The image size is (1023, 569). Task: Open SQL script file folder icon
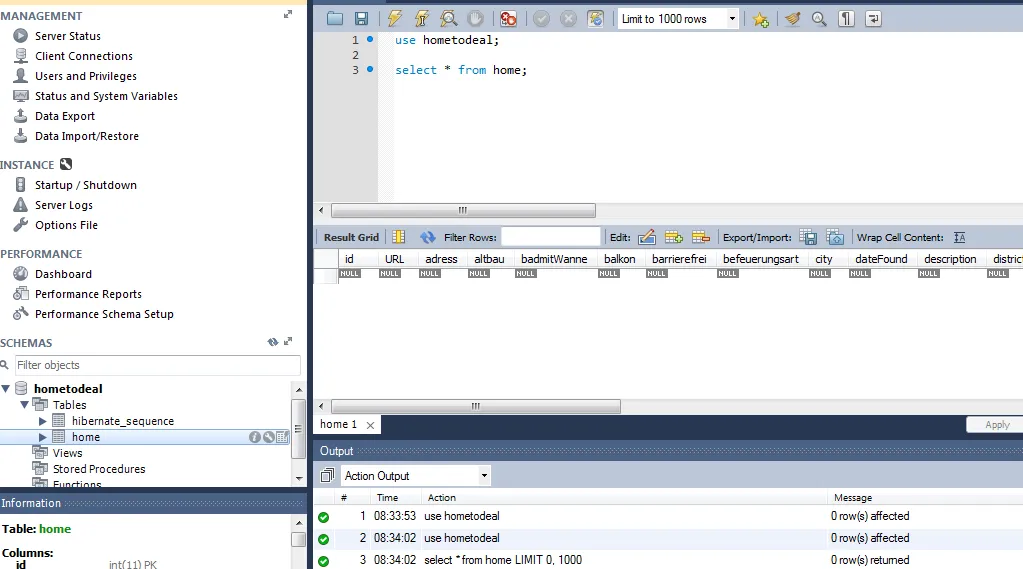[335, 19]
